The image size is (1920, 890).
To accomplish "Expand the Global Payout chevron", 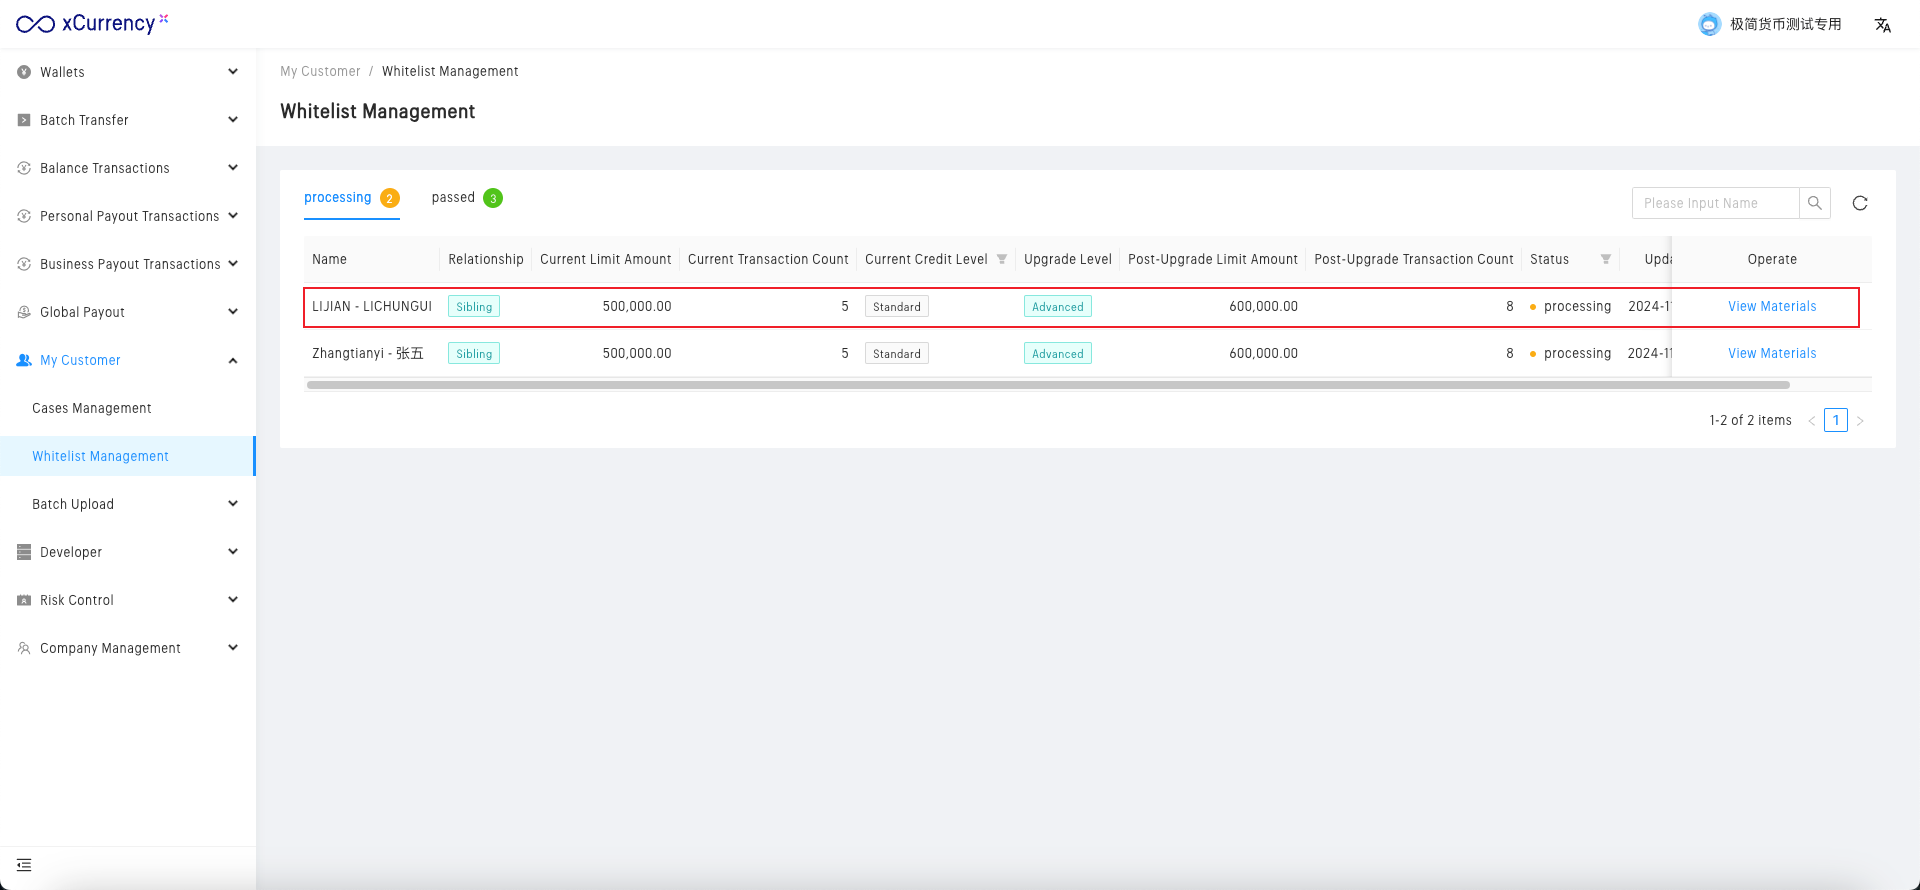I will [233, 312].
